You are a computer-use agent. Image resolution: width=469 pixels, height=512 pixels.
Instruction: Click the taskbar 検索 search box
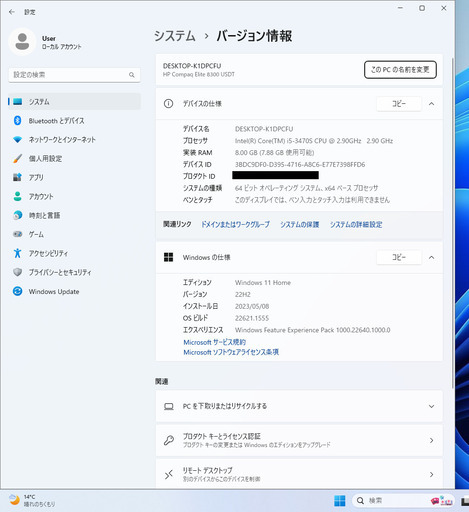coord(403,500)
